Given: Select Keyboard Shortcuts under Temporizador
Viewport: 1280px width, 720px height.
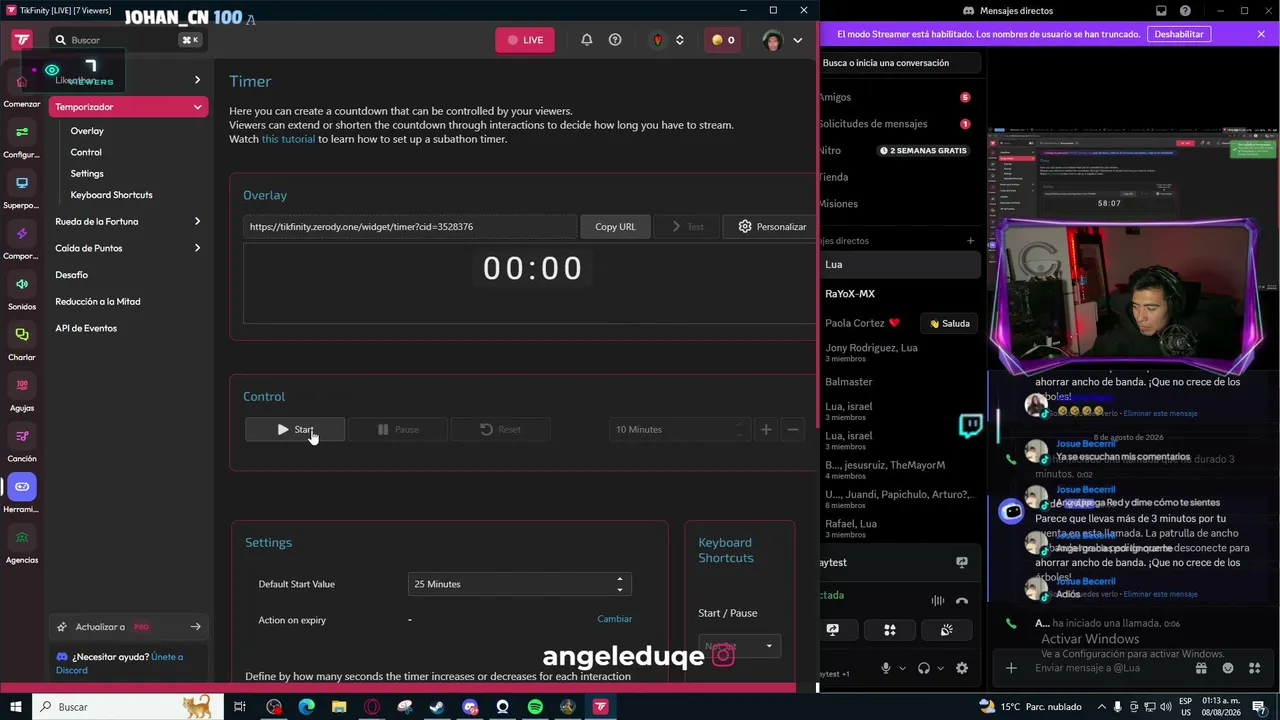Looking at the screenshot, I should click(111, 195).
